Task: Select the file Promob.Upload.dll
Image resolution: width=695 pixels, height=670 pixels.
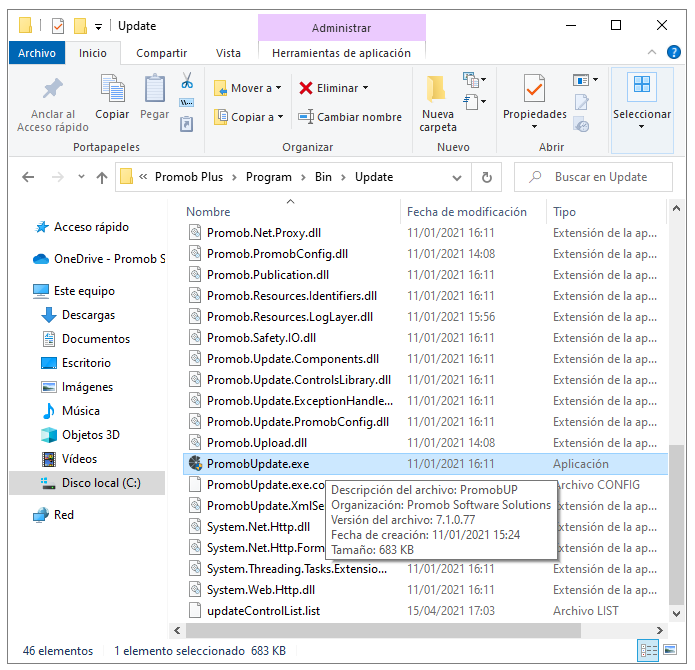Action: 257,443
